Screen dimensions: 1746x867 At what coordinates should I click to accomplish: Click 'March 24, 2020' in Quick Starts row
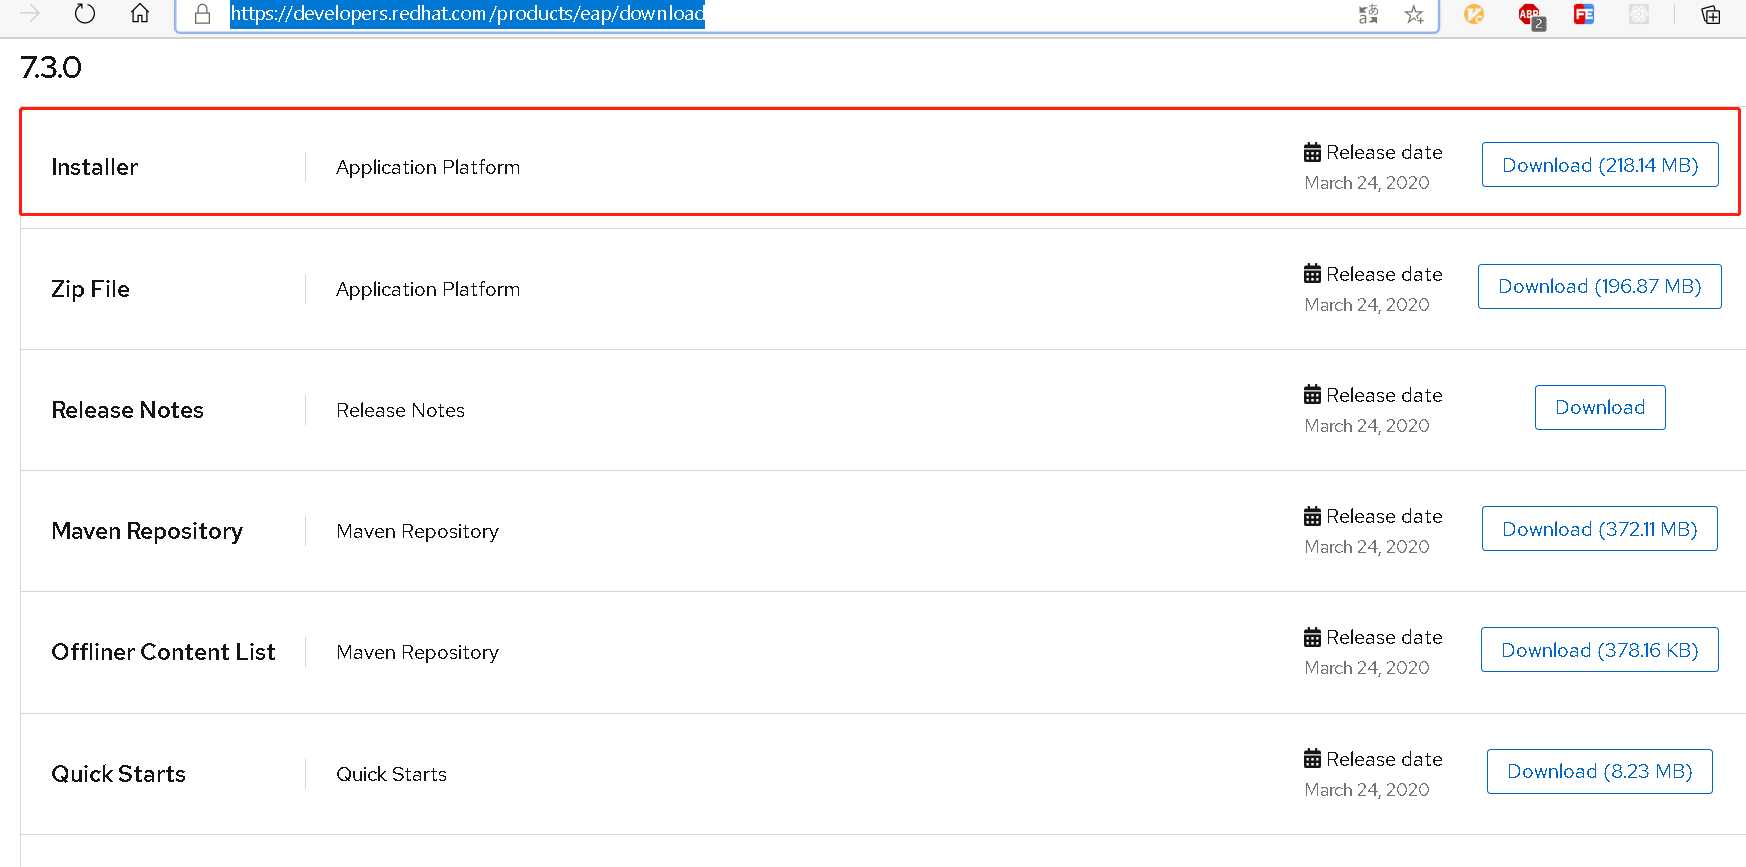(x=1367, y=790)
